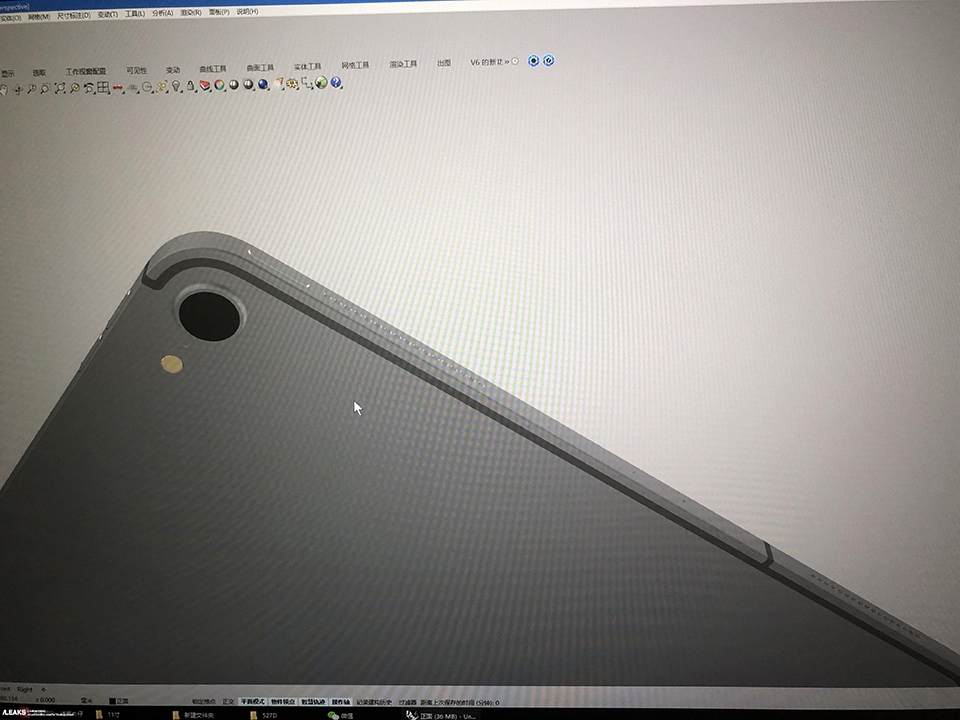Open the Options gear icon
Screen dimensions: 960x720
[x=291, y=83]
